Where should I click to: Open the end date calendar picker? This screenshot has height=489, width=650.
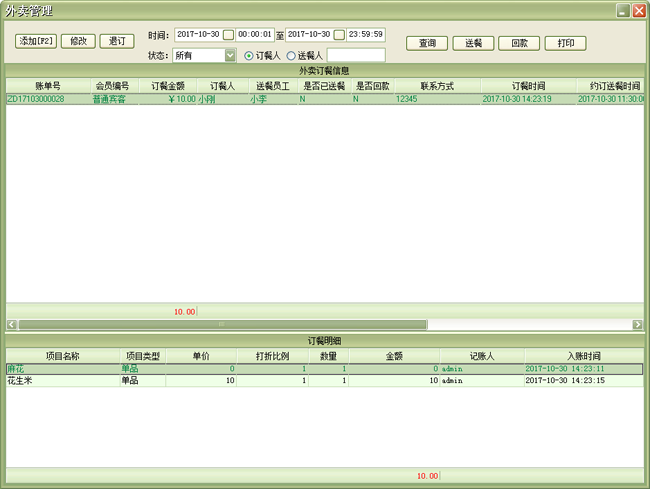pyautogui.click(x=339, y=35)
